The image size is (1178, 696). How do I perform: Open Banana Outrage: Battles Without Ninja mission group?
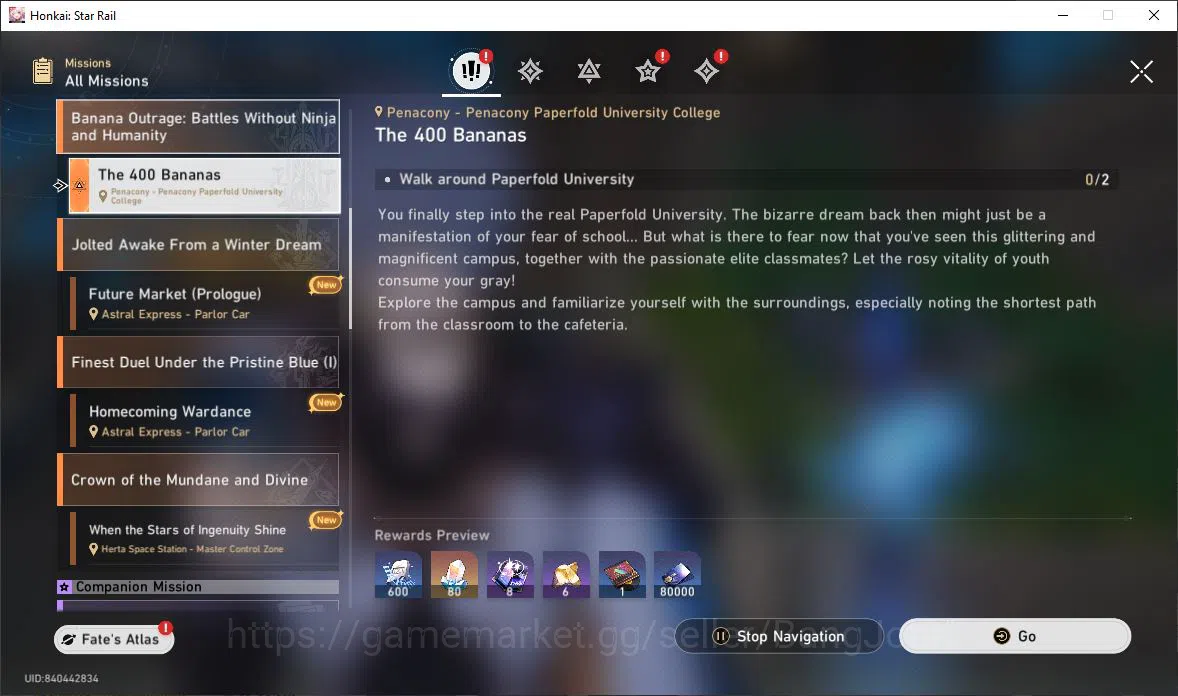tap(198, 126)
